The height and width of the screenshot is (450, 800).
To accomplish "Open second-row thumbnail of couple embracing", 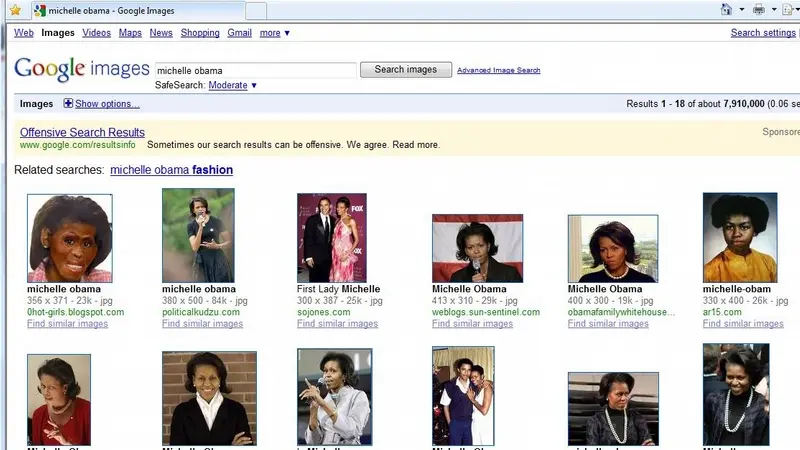I will (x=463, y=396).
